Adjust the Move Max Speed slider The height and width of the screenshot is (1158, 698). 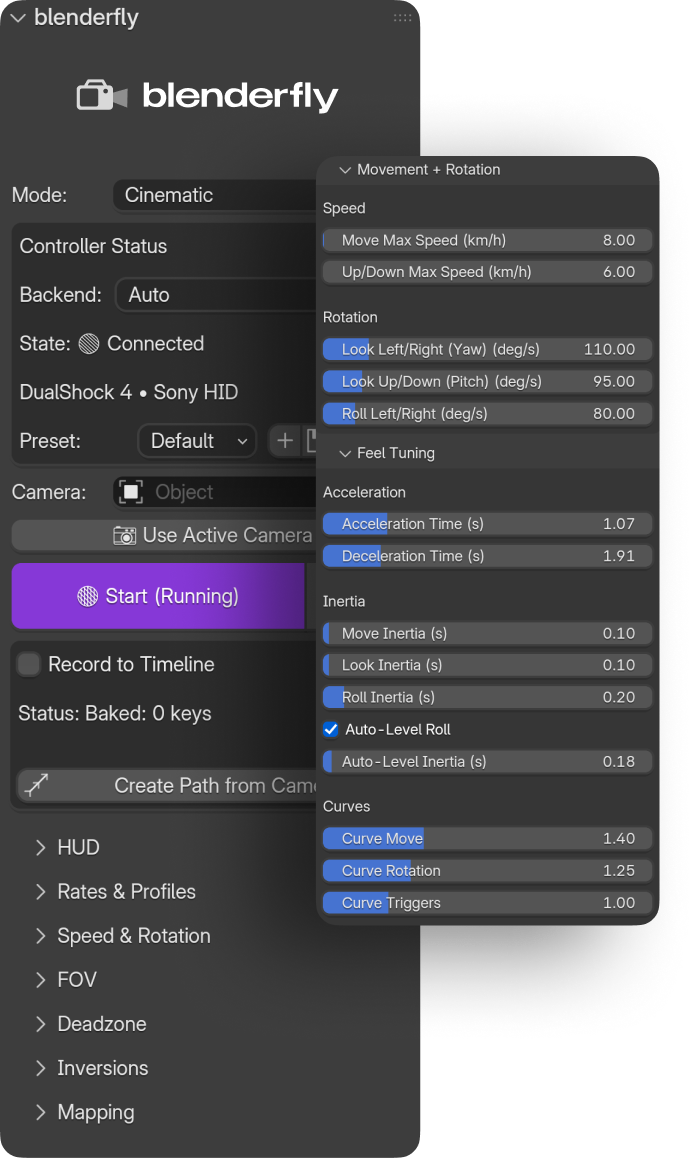(x=487, y=240)
